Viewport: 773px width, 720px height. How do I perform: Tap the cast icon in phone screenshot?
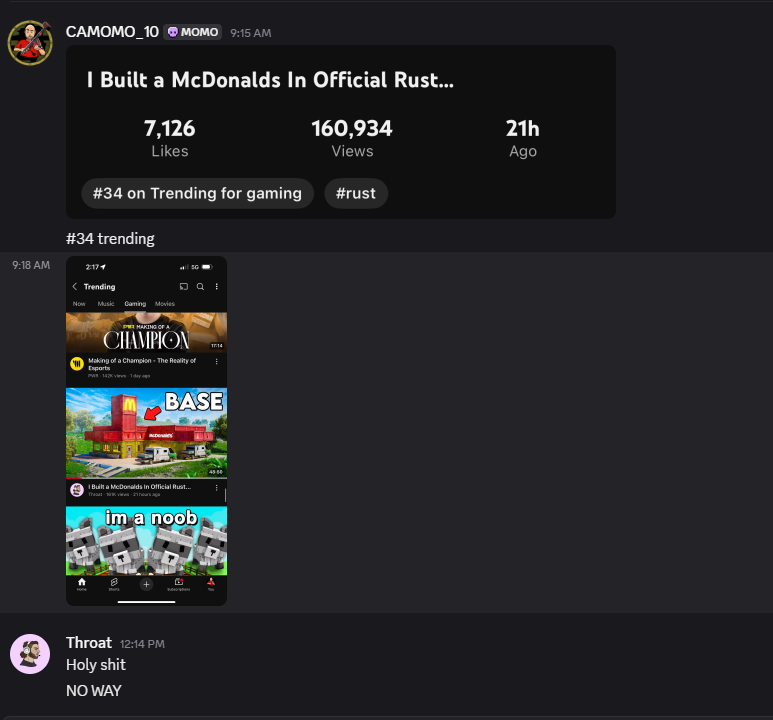184,287
